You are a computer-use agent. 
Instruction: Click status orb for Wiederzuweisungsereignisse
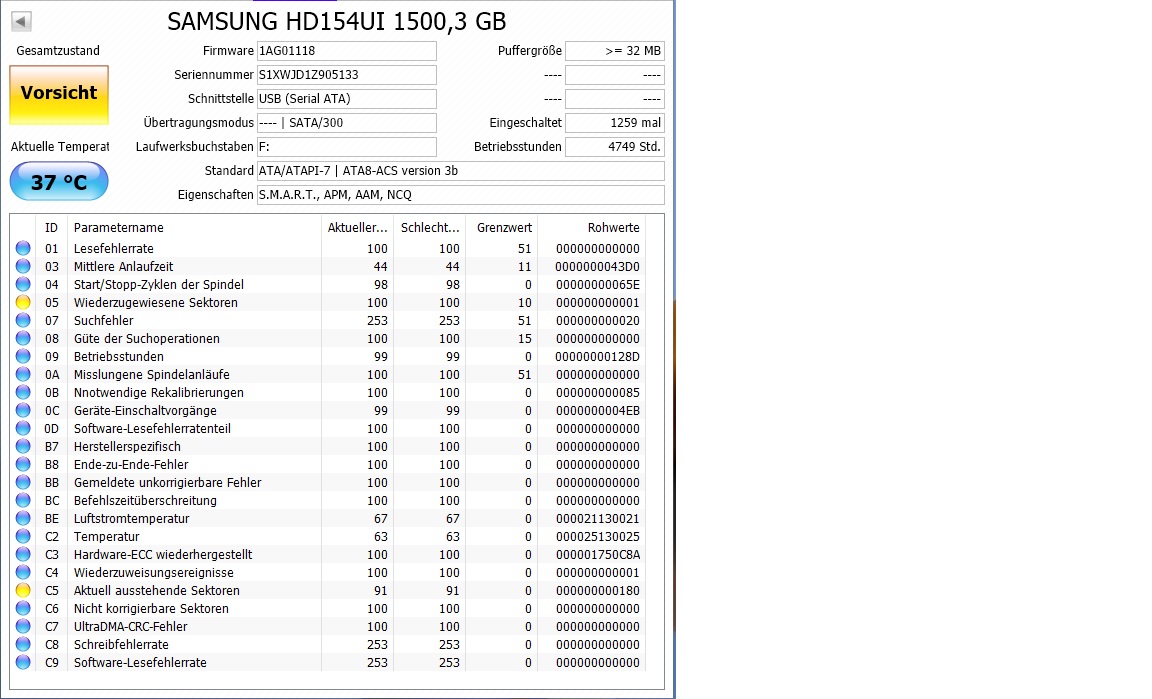pyautogui.click(x=24, y=573)
